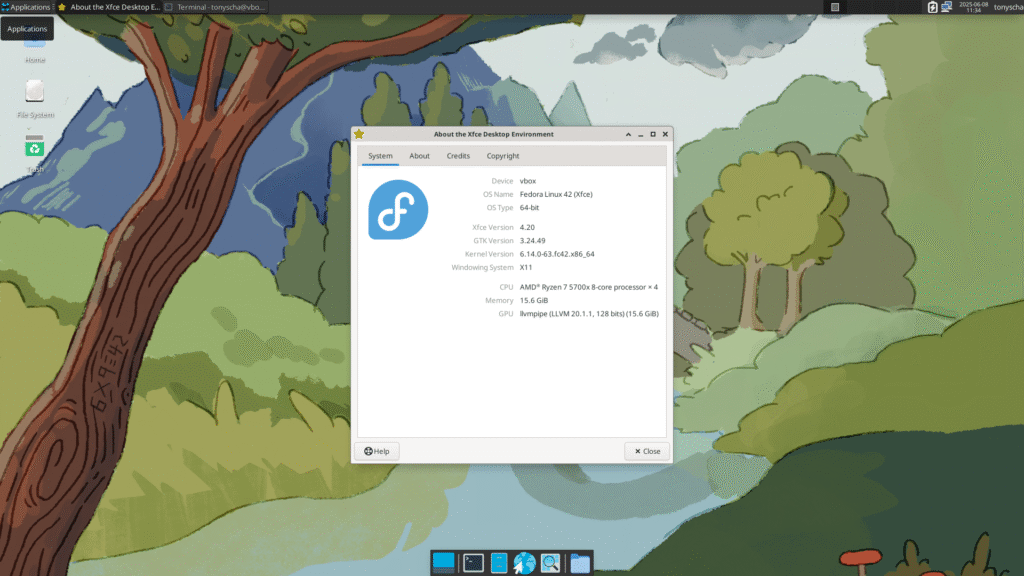Switch to the Copyright tab

tap(503, 156)
